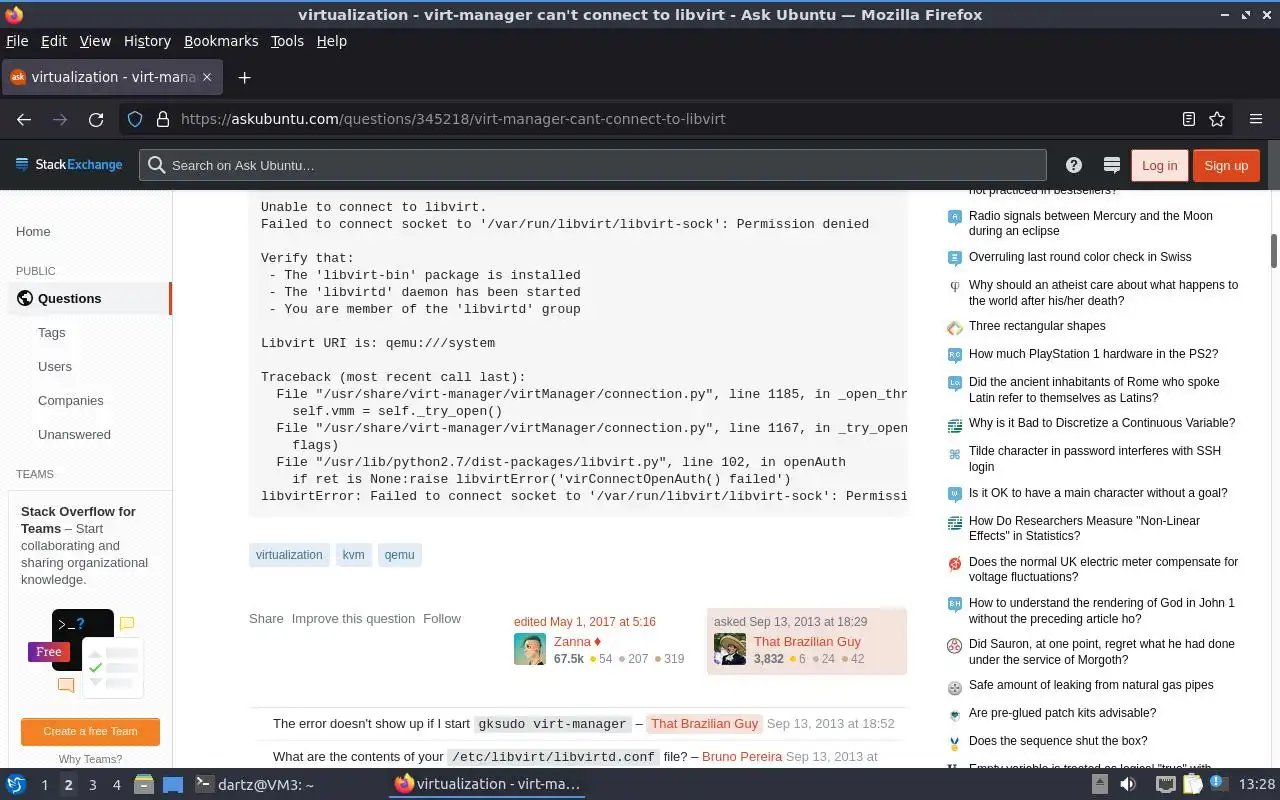Go to Home in the left sidebar
Viewport: 1280px width, 800px height.
coord(33,231)
